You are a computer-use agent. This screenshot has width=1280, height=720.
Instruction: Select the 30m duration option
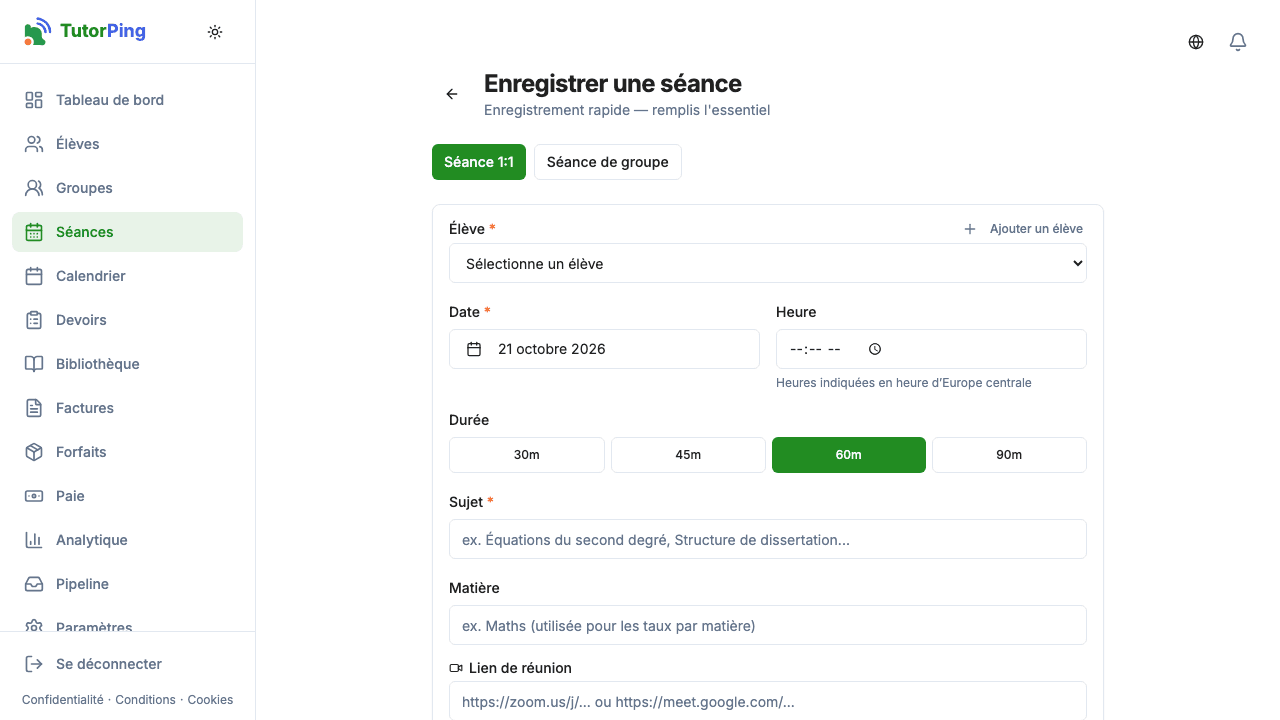pos(527,455)
